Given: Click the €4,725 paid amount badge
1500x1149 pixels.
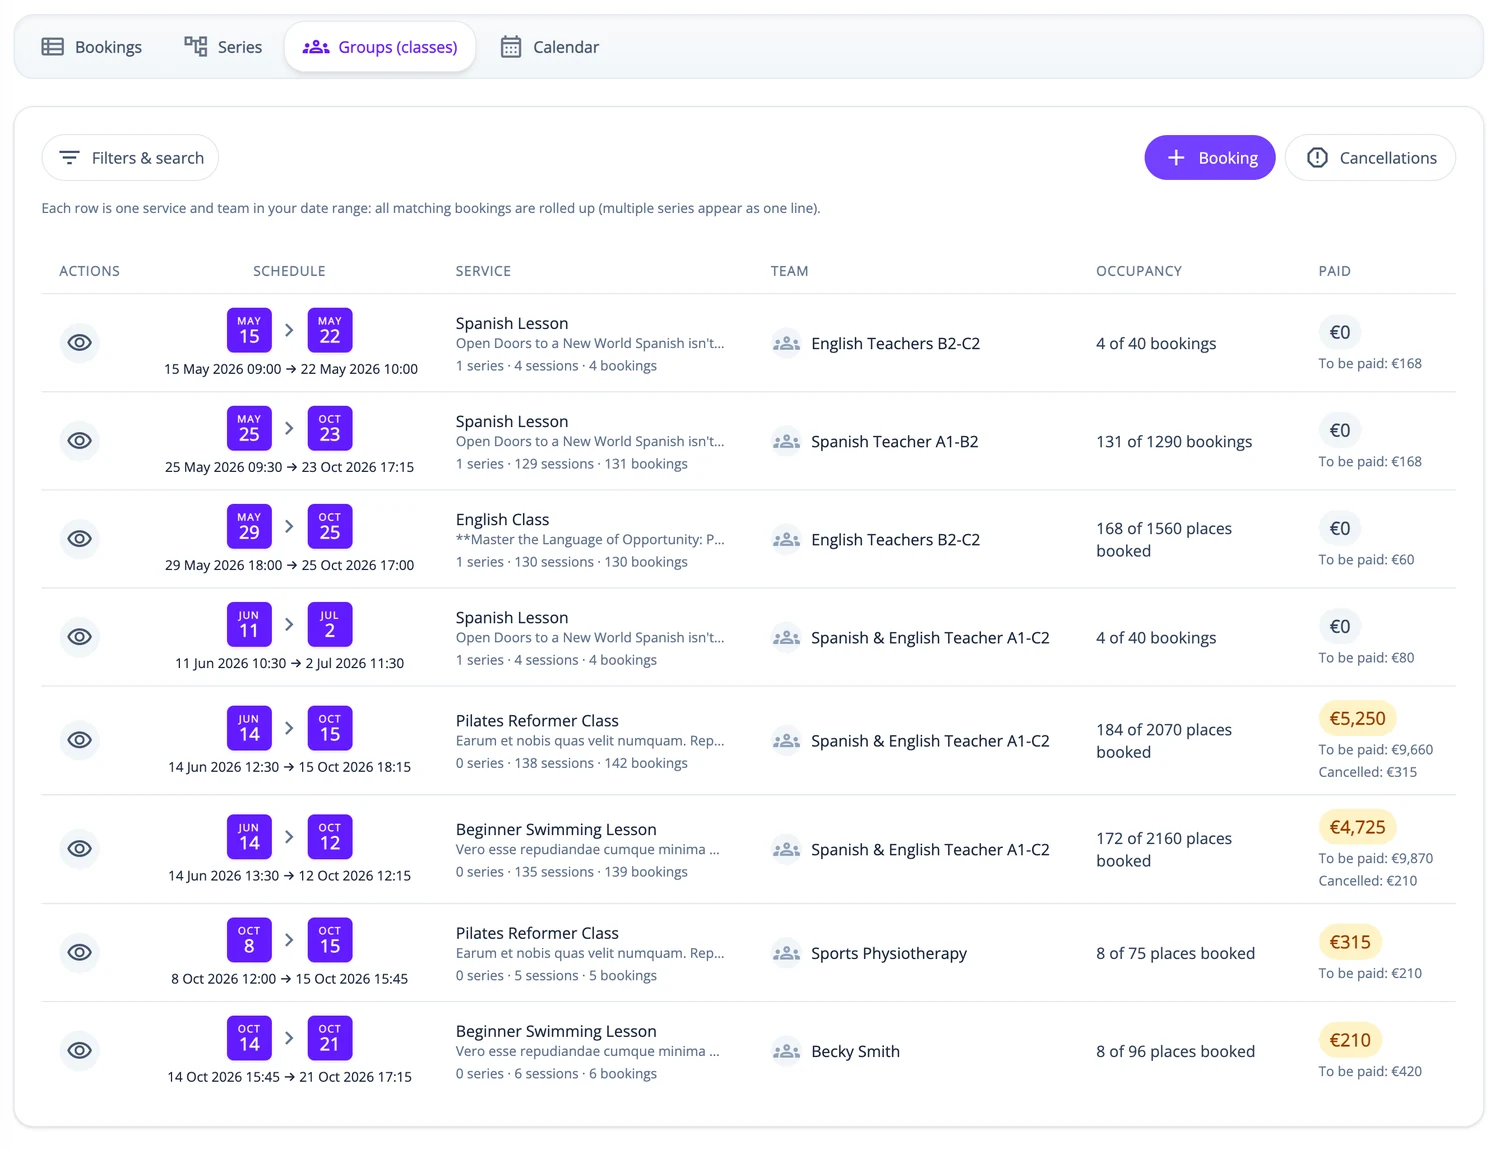Looking at the screenshot, I should tap(1357, 827).
